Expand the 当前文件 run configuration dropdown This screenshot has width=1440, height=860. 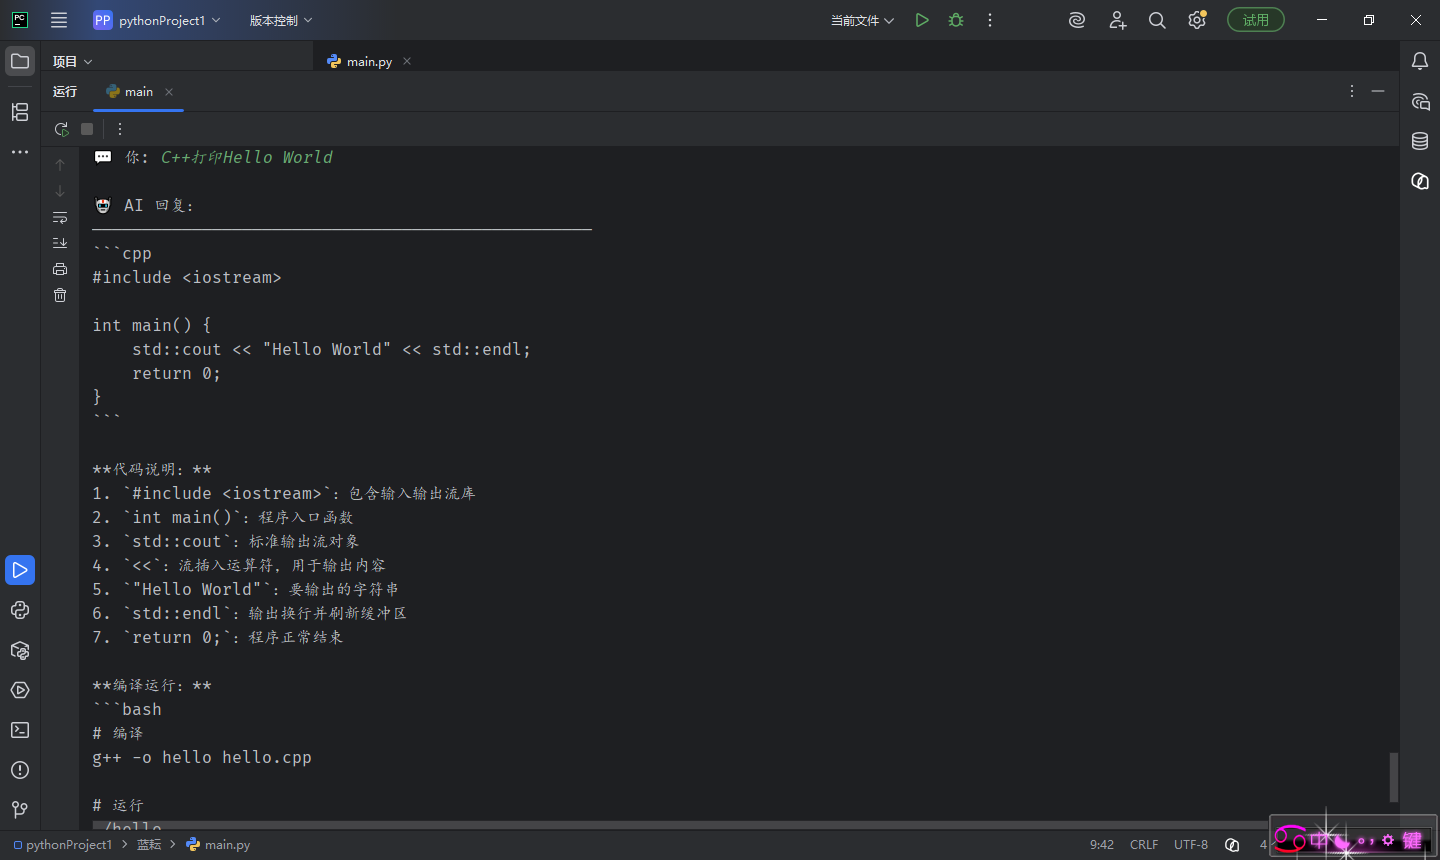[862, 20]
